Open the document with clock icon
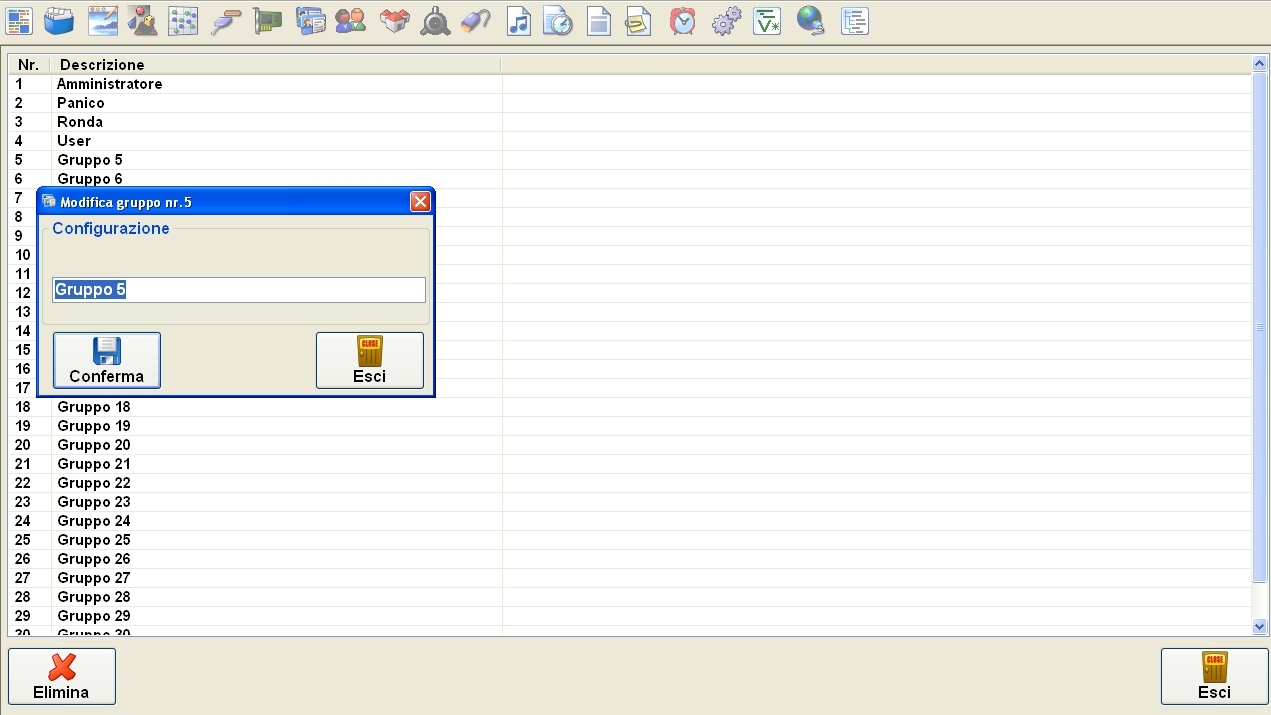1271x715 pixels. 557,21
